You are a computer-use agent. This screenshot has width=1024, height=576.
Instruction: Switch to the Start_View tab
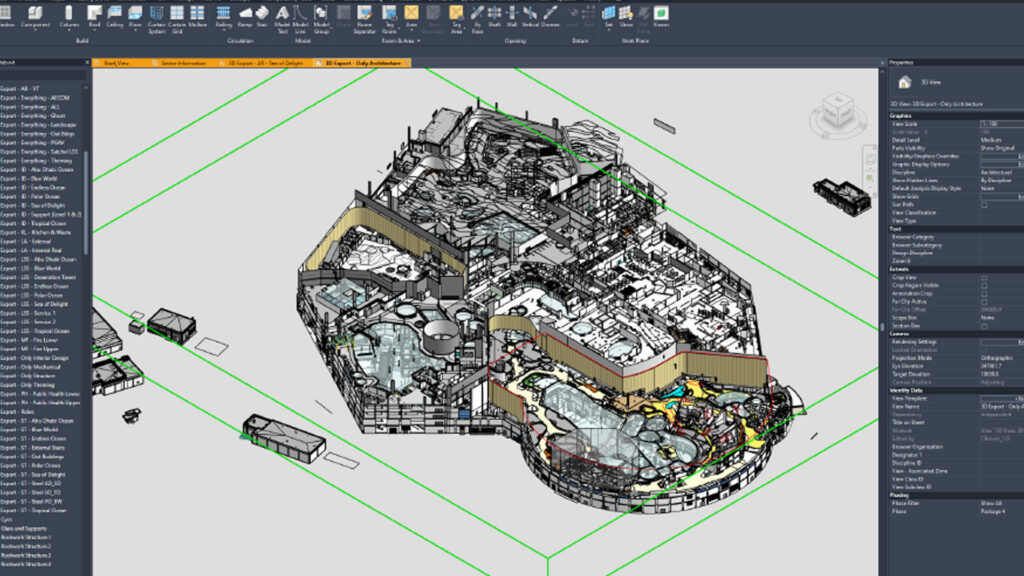click(x=118, y=63)
